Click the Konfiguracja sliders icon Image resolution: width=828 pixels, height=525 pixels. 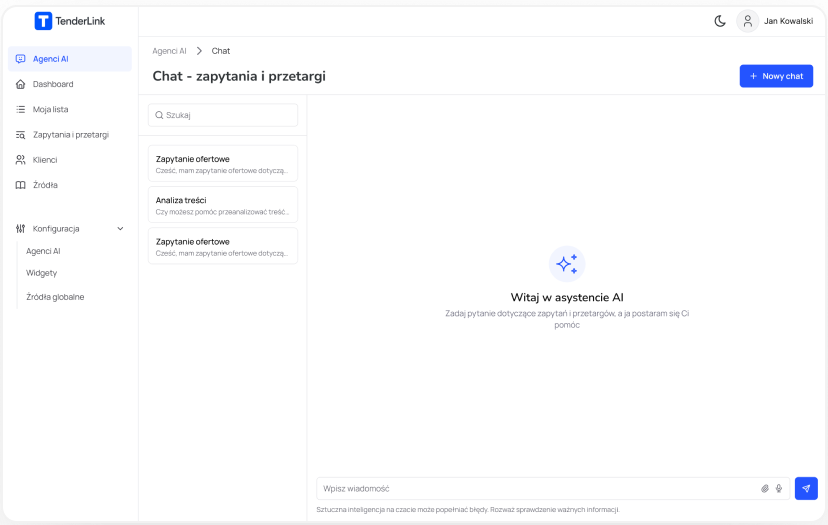[x=21, y=229]
